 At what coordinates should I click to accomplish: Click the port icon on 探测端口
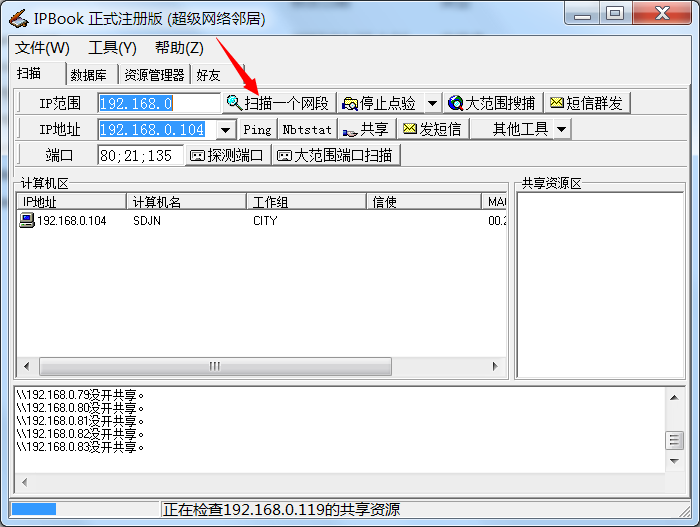(x=197, y=155)
